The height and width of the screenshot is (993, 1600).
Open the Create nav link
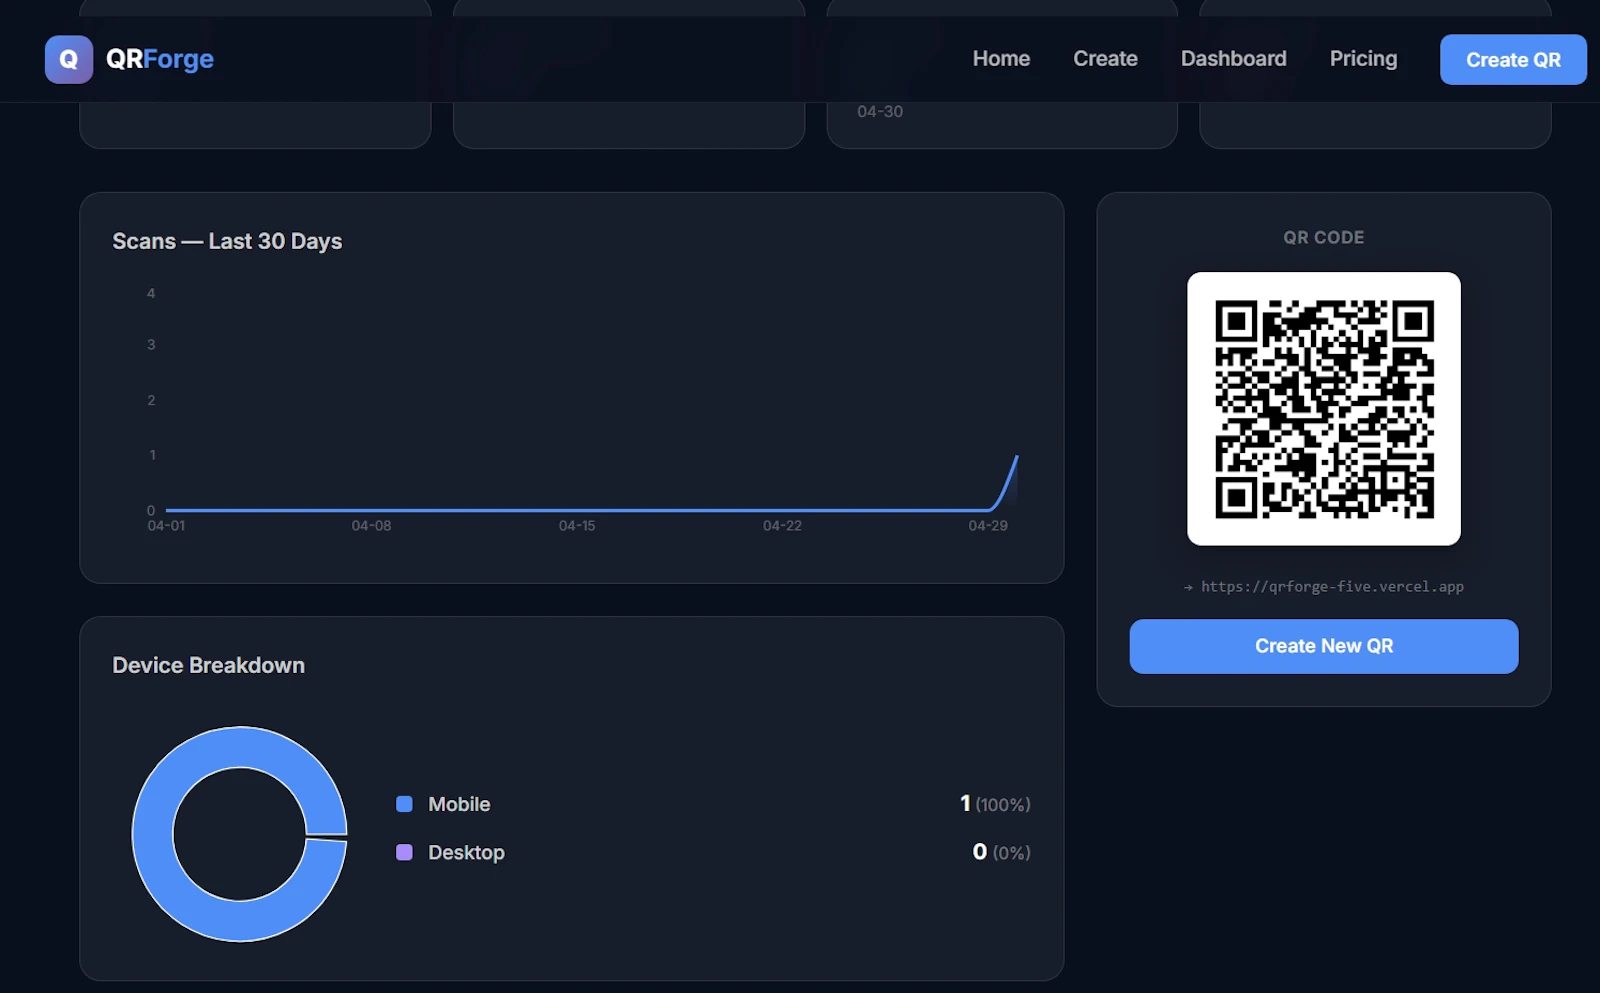pos(1105,59)
